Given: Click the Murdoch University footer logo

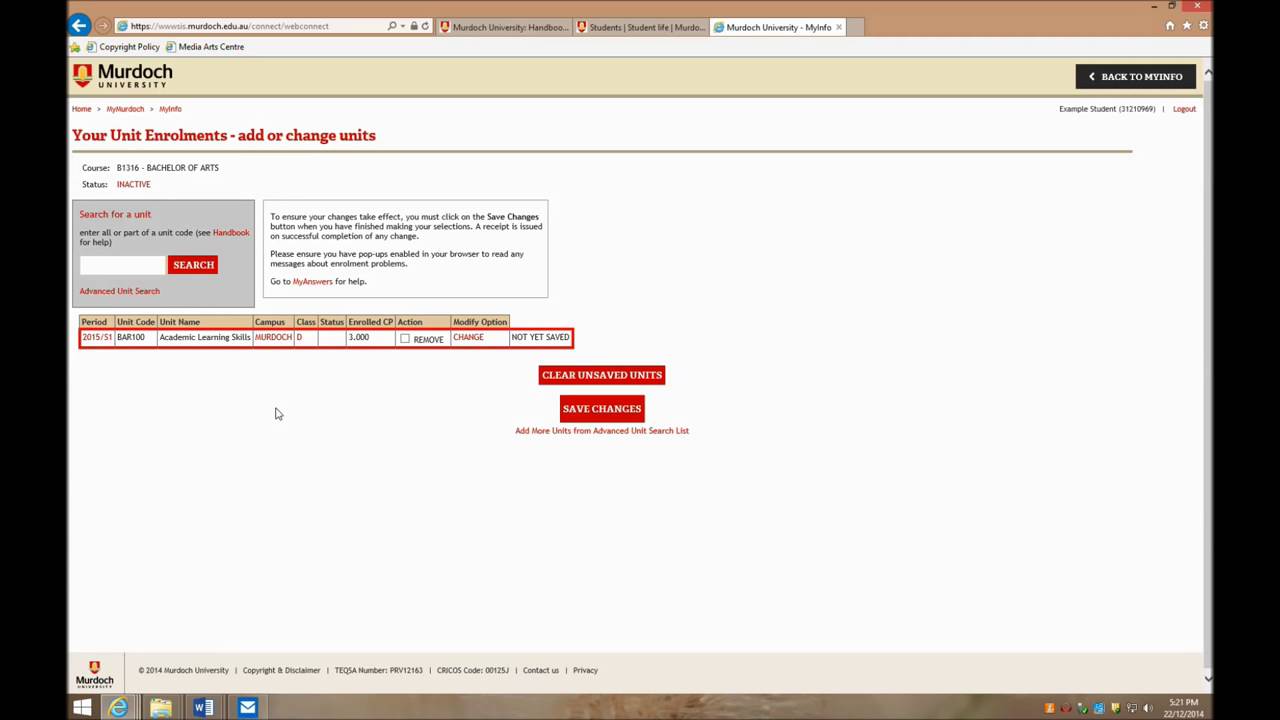Looking at the screenshot, I should (x=94, y=674).
